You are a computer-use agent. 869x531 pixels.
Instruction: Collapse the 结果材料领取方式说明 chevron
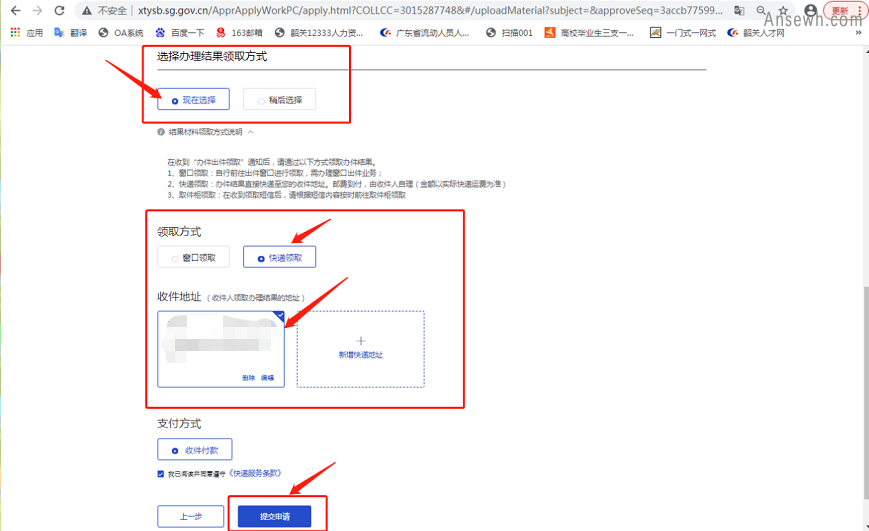250,132
